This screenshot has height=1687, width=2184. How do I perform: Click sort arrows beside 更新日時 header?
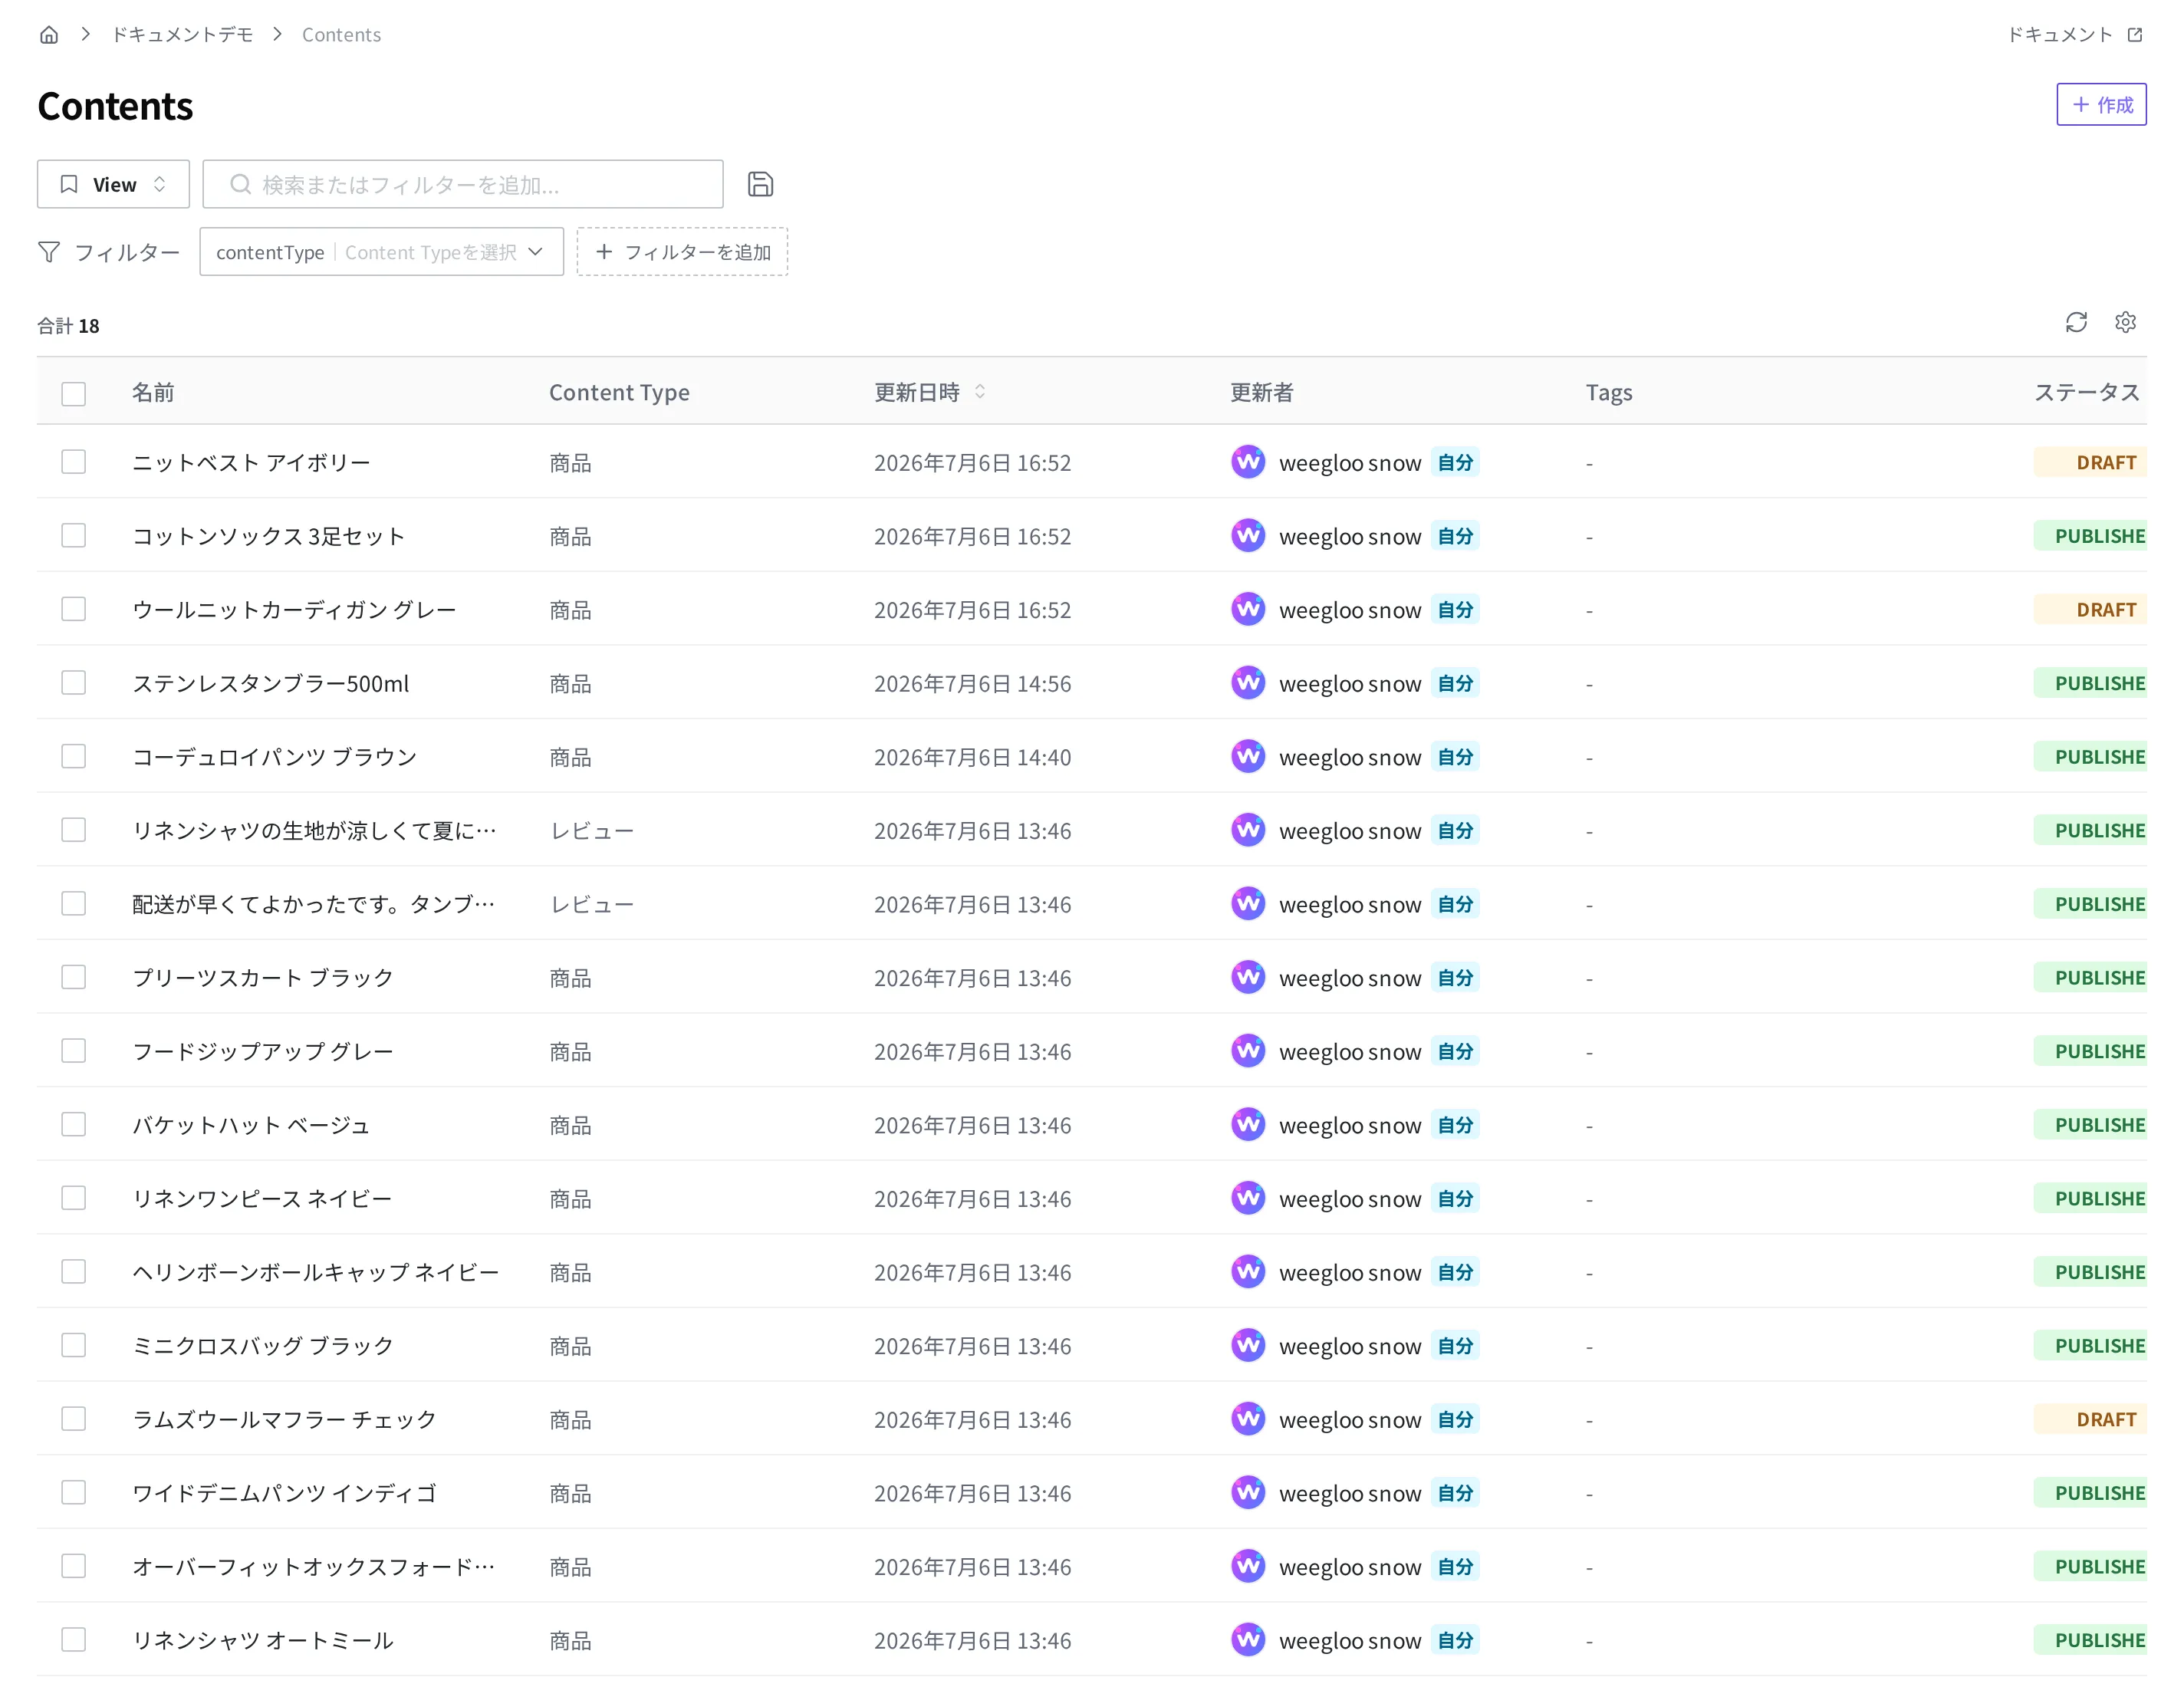[x=980, y=392]
